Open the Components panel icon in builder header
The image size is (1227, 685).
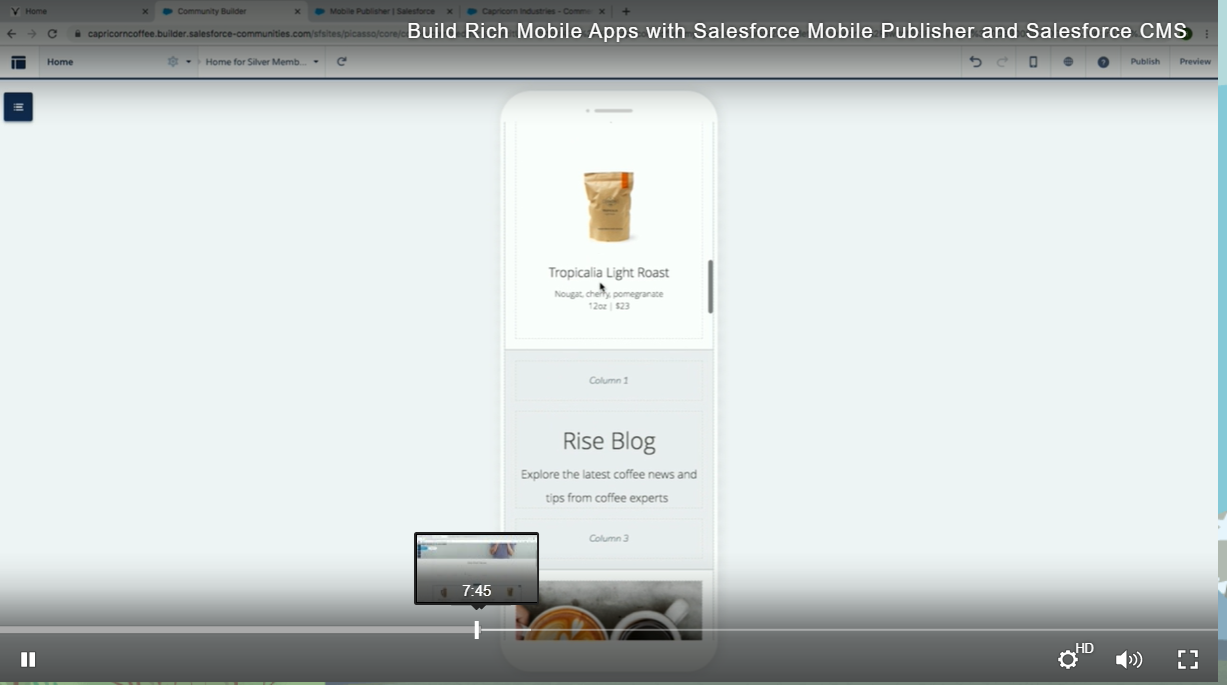click(18, 62)
